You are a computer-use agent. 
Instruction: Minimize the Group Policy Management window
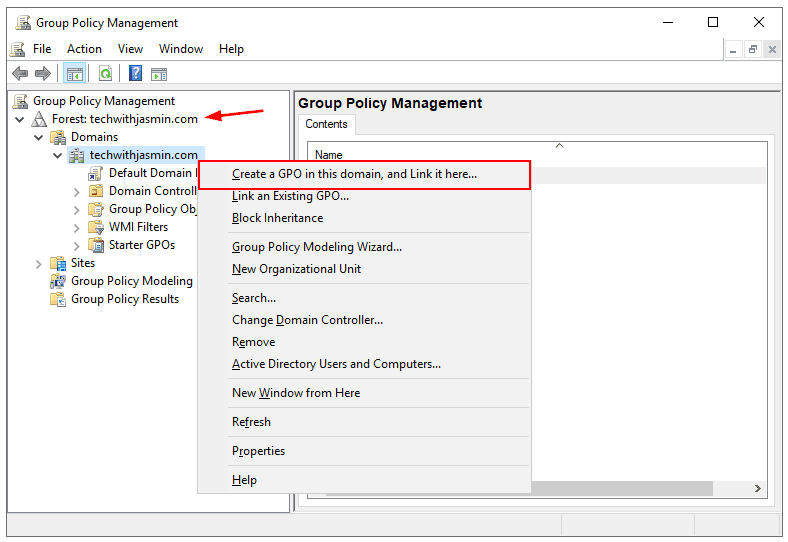point(668,23)
